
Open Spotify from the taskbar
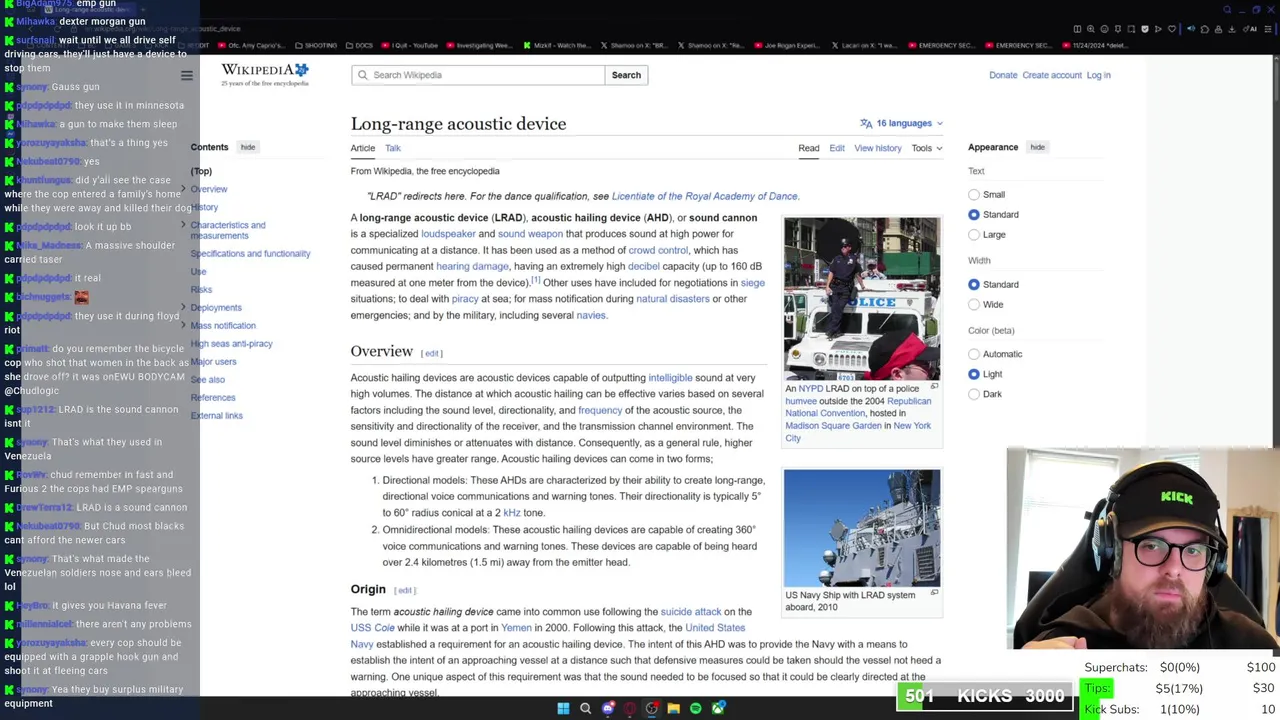(696, 708)
